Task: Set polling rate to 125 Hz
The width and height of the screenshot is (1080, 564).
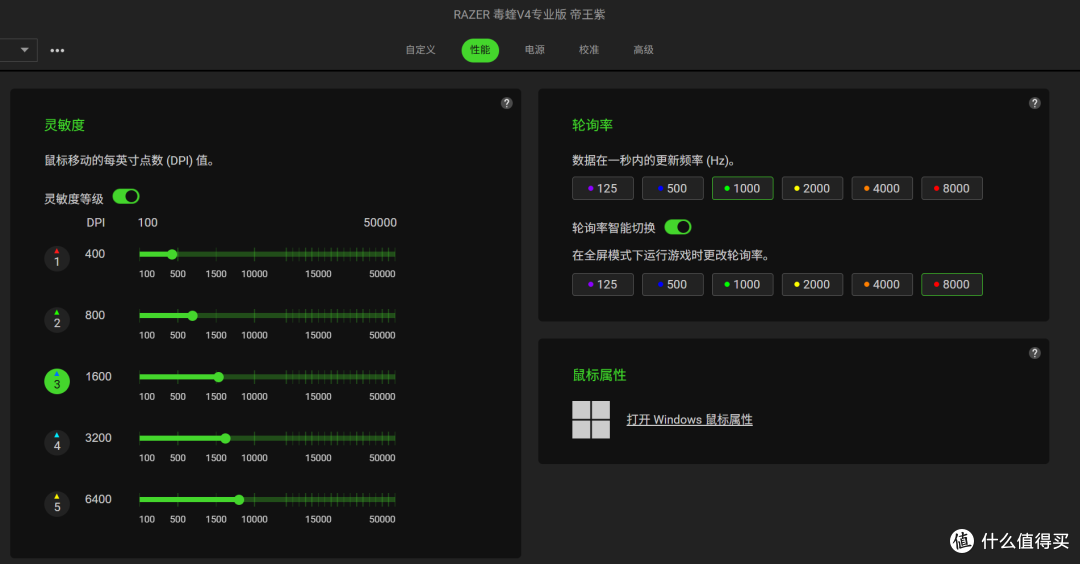Action: (x=603, y=188)
